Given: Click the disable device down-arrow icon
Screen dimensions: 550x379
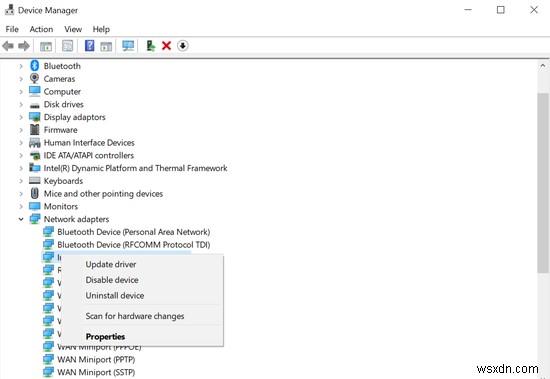Looking at the screenshot, I should [182, 46].
